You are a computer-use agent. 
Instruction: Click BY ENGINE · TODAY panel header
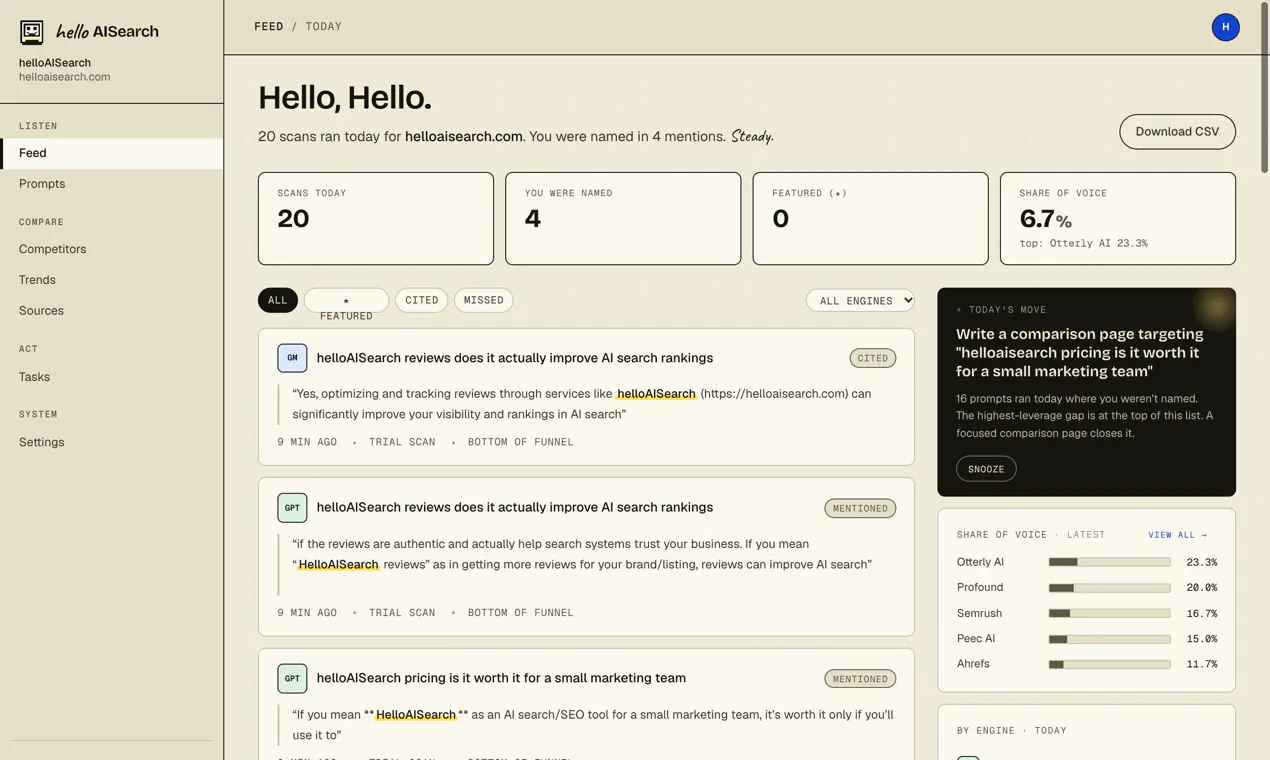point(1011,731)
